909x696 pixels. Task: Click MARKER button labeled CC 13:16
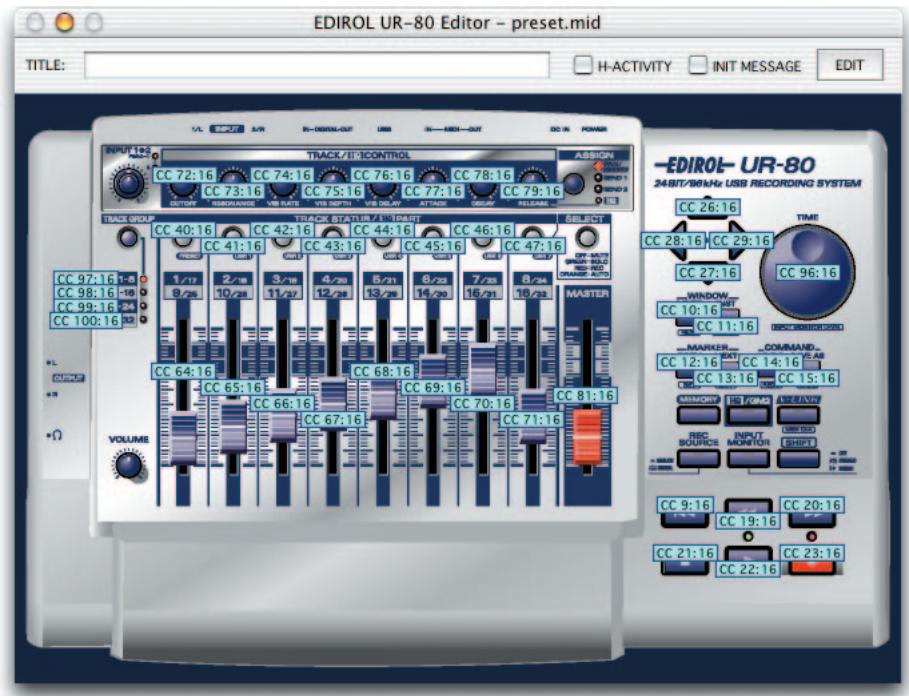coord(725,378)
